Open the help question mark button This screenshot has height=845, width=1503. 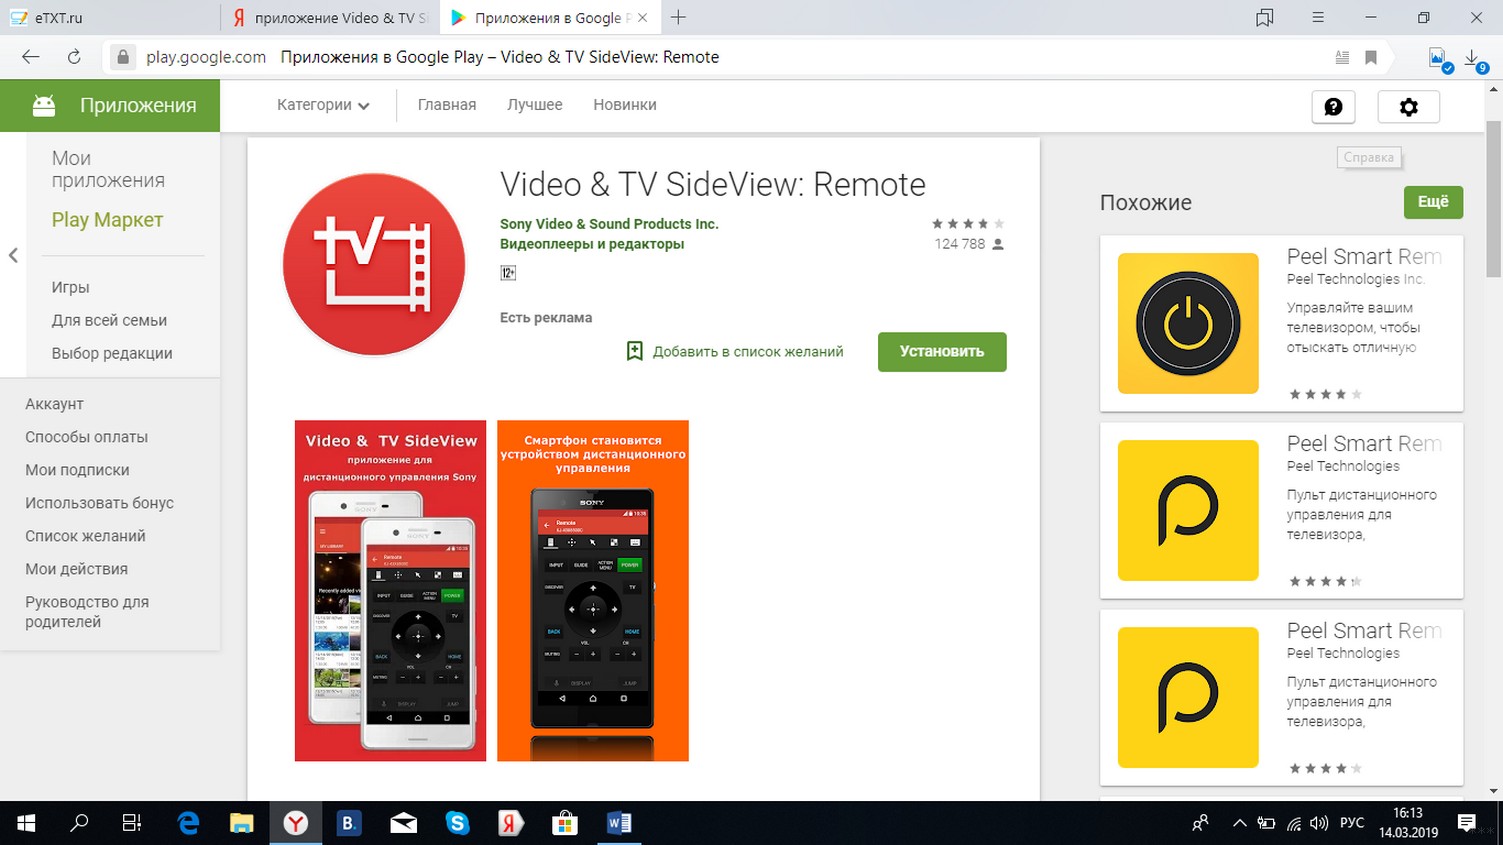click(x=1333, y=107)
